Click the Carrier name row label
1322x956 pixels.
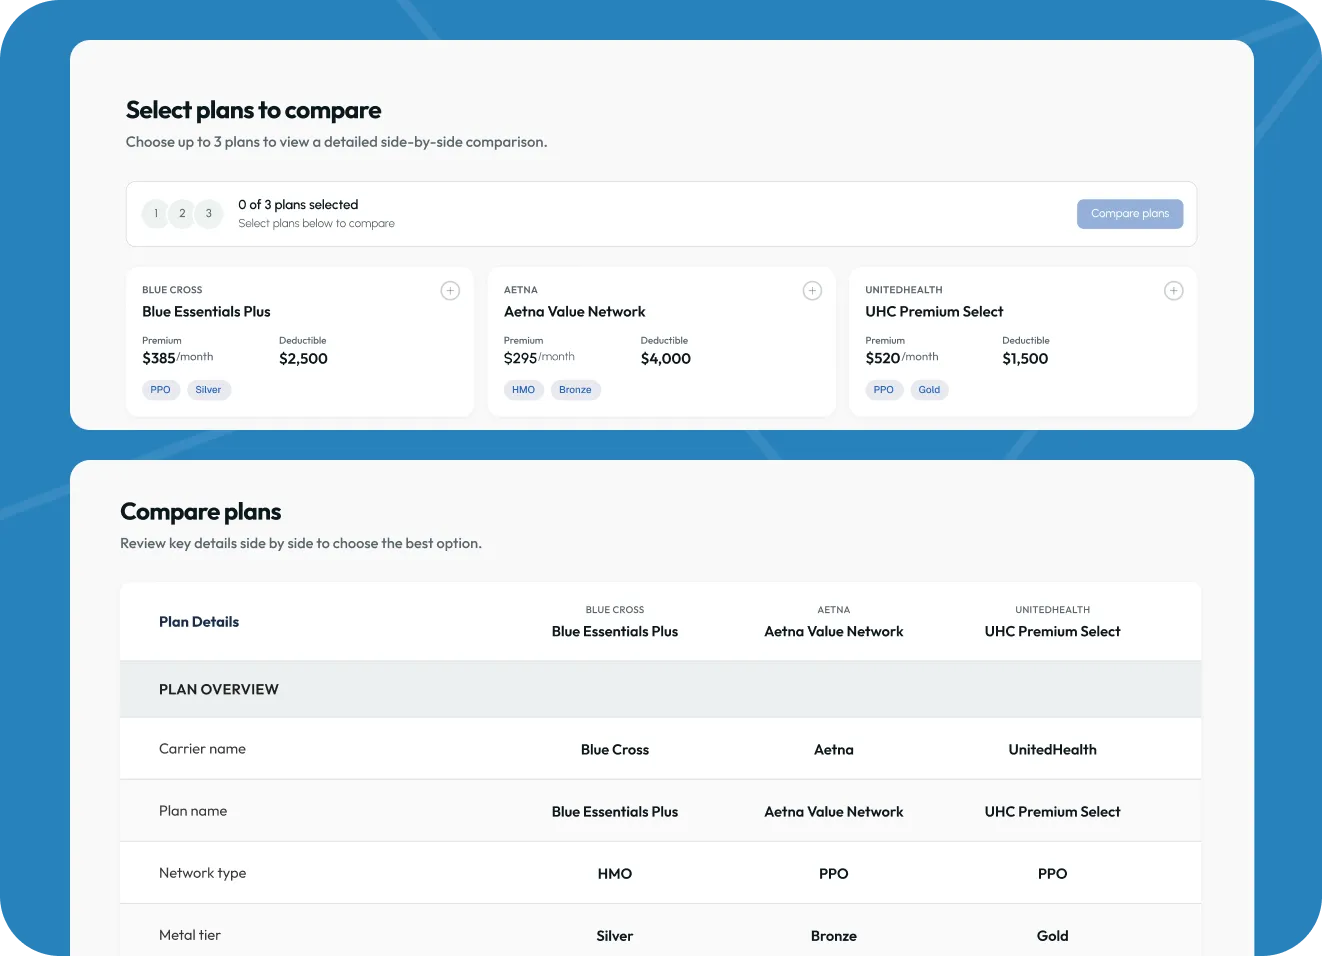[x=202, y=749]
